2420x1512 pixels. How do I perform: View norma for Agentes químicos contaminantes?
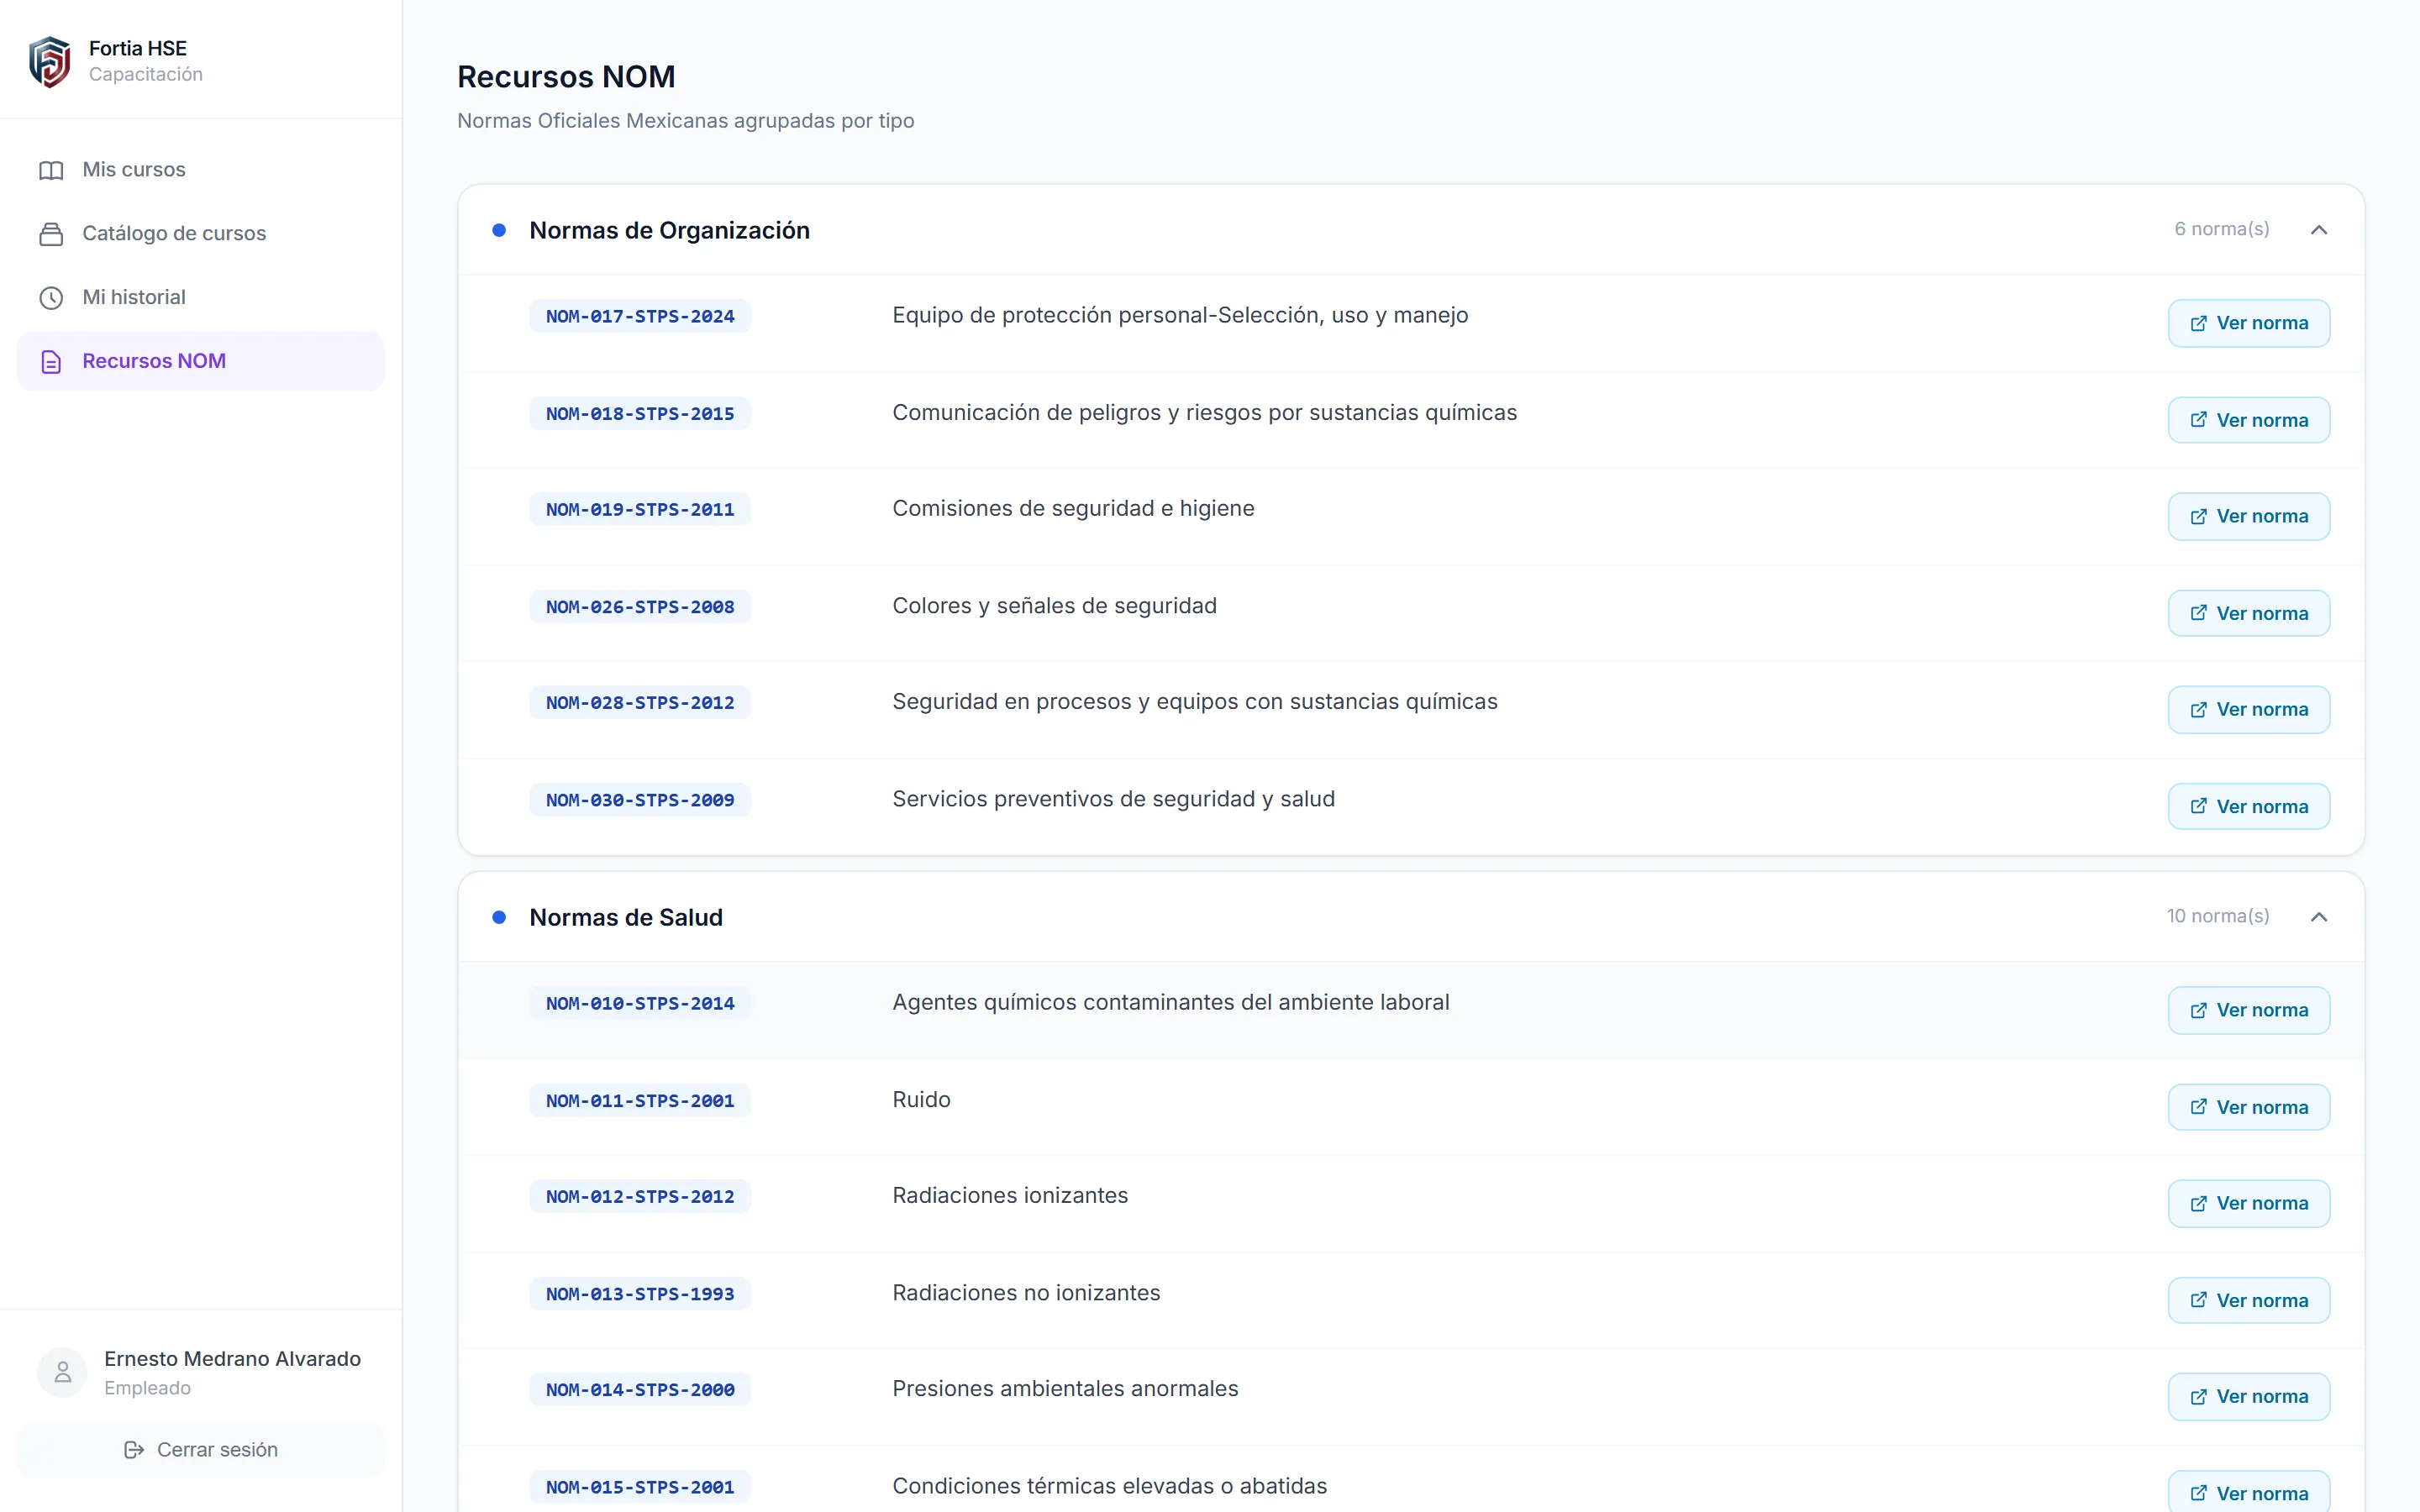2249,1010
